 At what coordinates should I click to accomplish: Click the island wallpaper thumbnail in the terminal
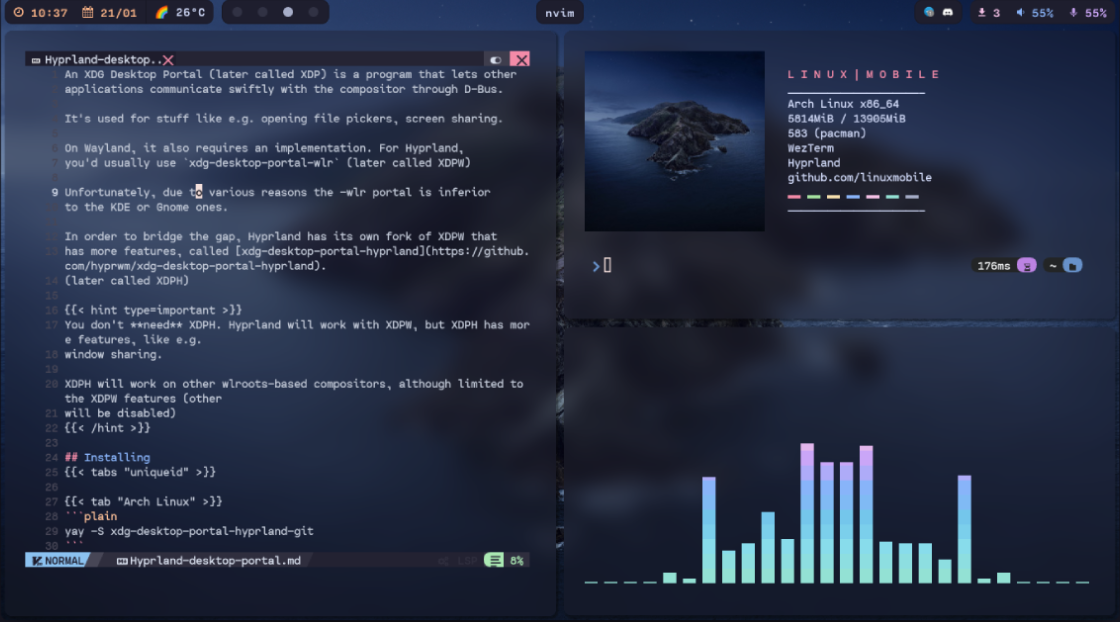[674, 141]
